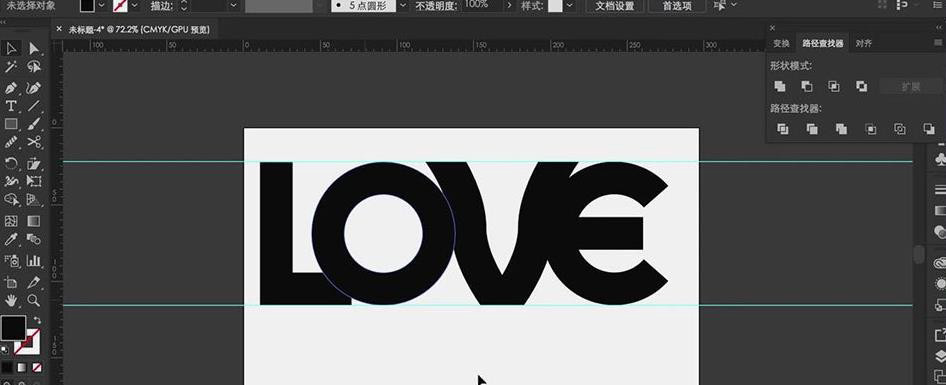Open the Pathfinder panel options menu
The image size is (946, 385).
tap(938, 43)
